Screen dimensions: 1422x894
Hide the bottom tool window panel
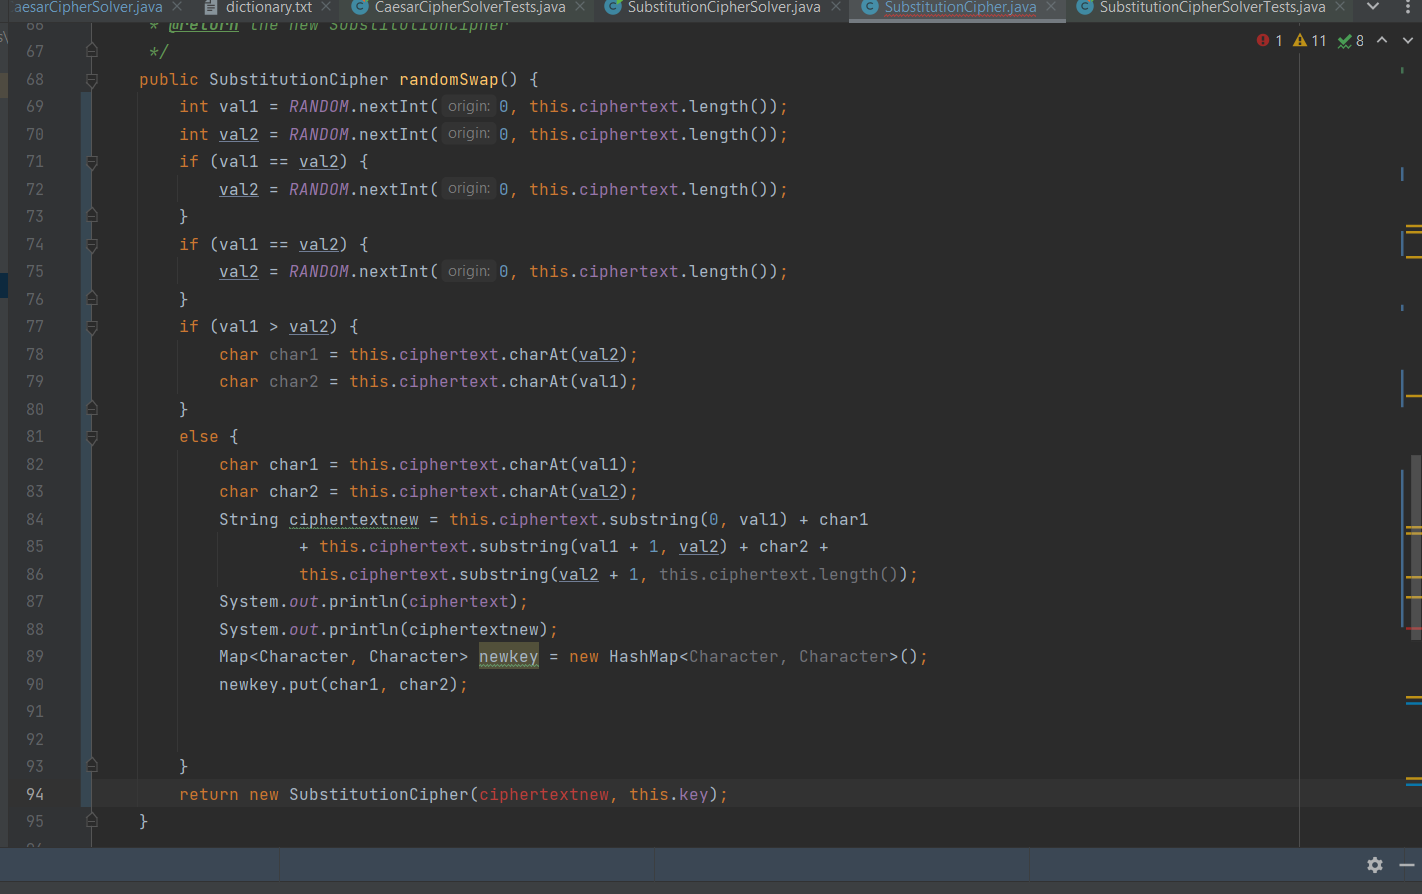coord(1407,865)
